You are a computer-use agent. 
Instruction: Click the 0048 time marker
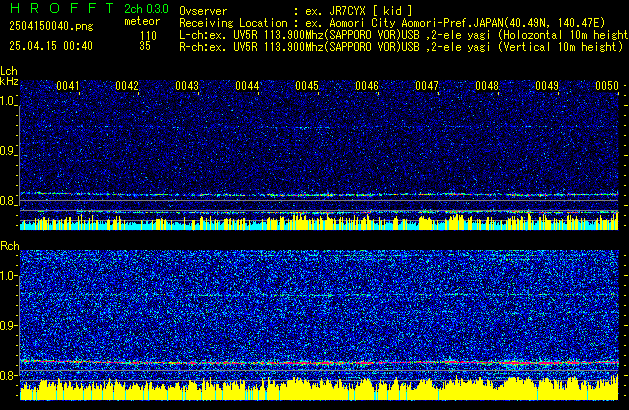(x=487, y=86)
